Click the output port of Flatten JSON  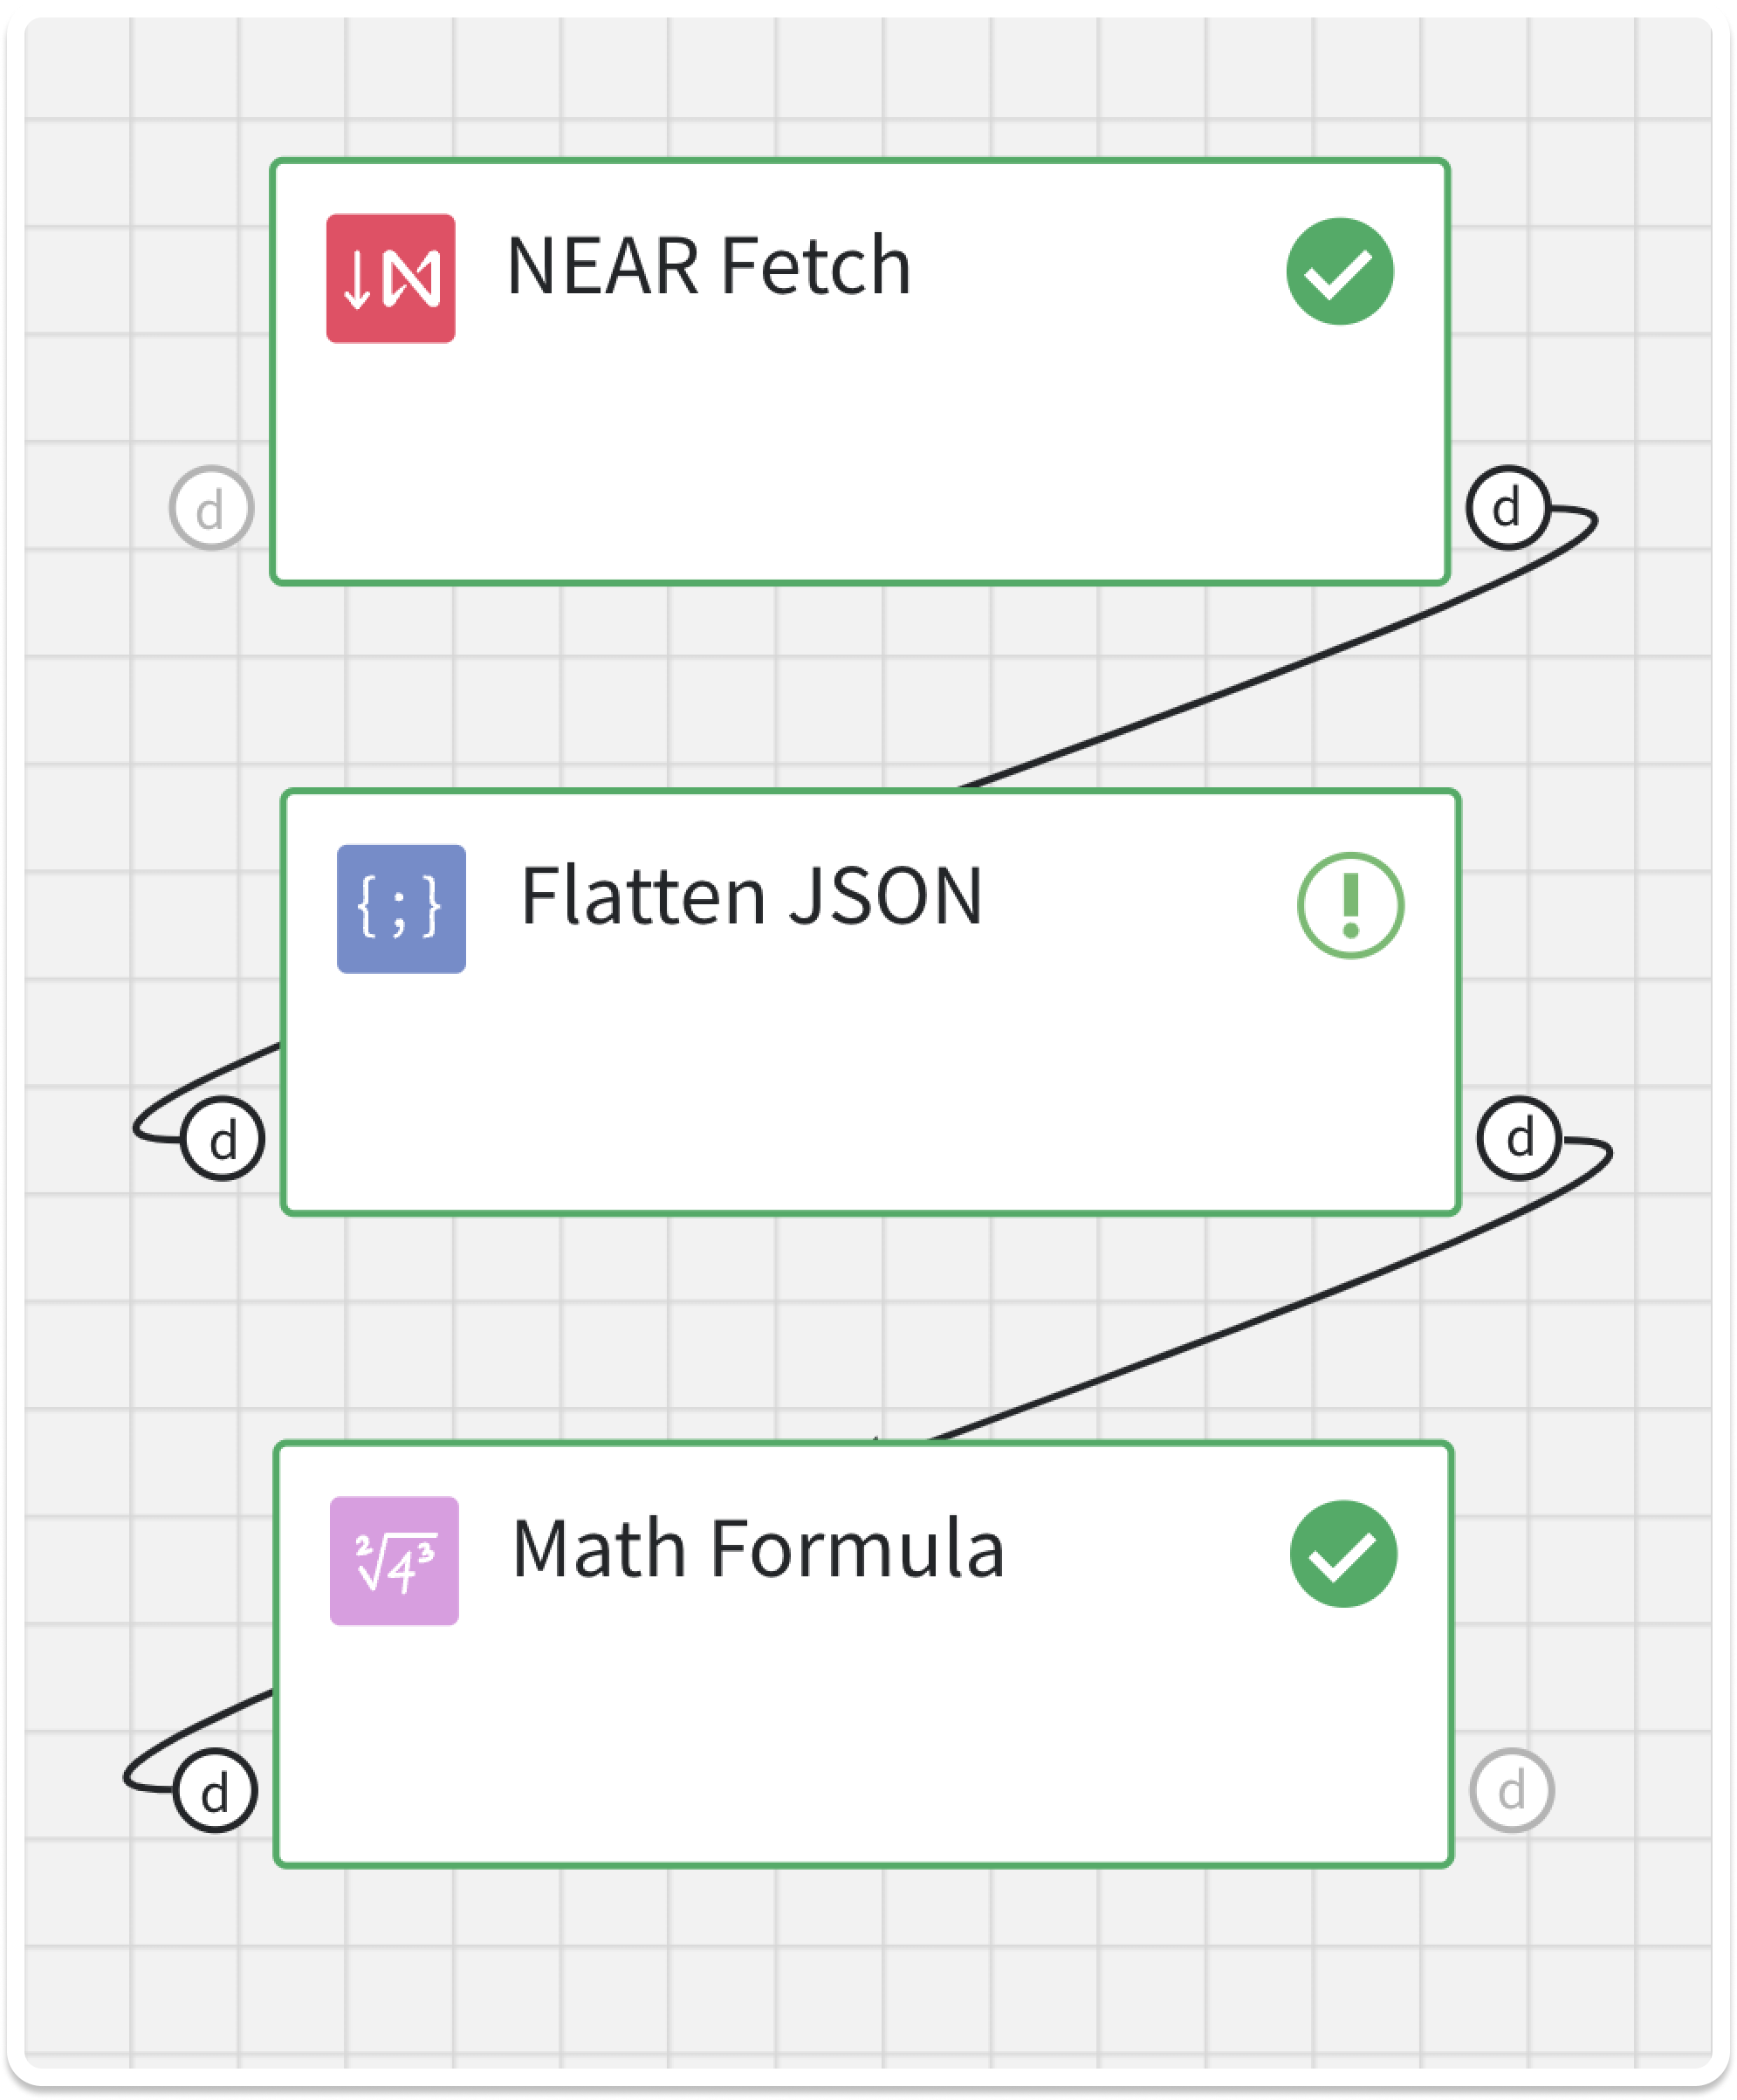coord(1521,1138)
